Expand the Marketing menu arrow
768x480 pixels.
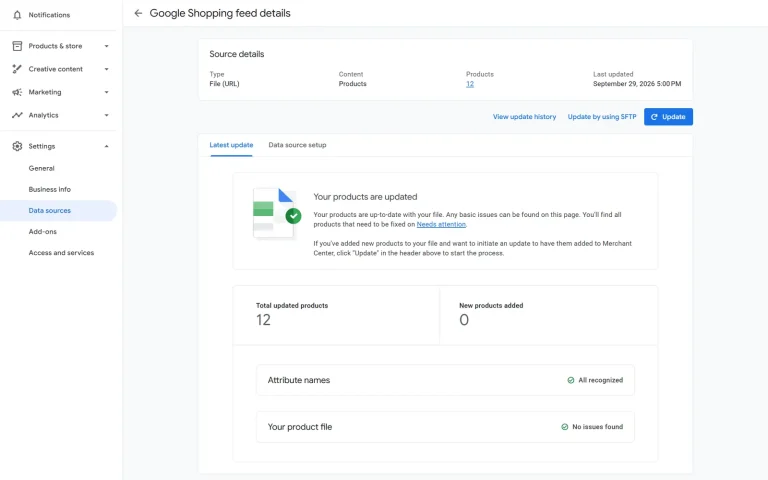tap(106, 92)
